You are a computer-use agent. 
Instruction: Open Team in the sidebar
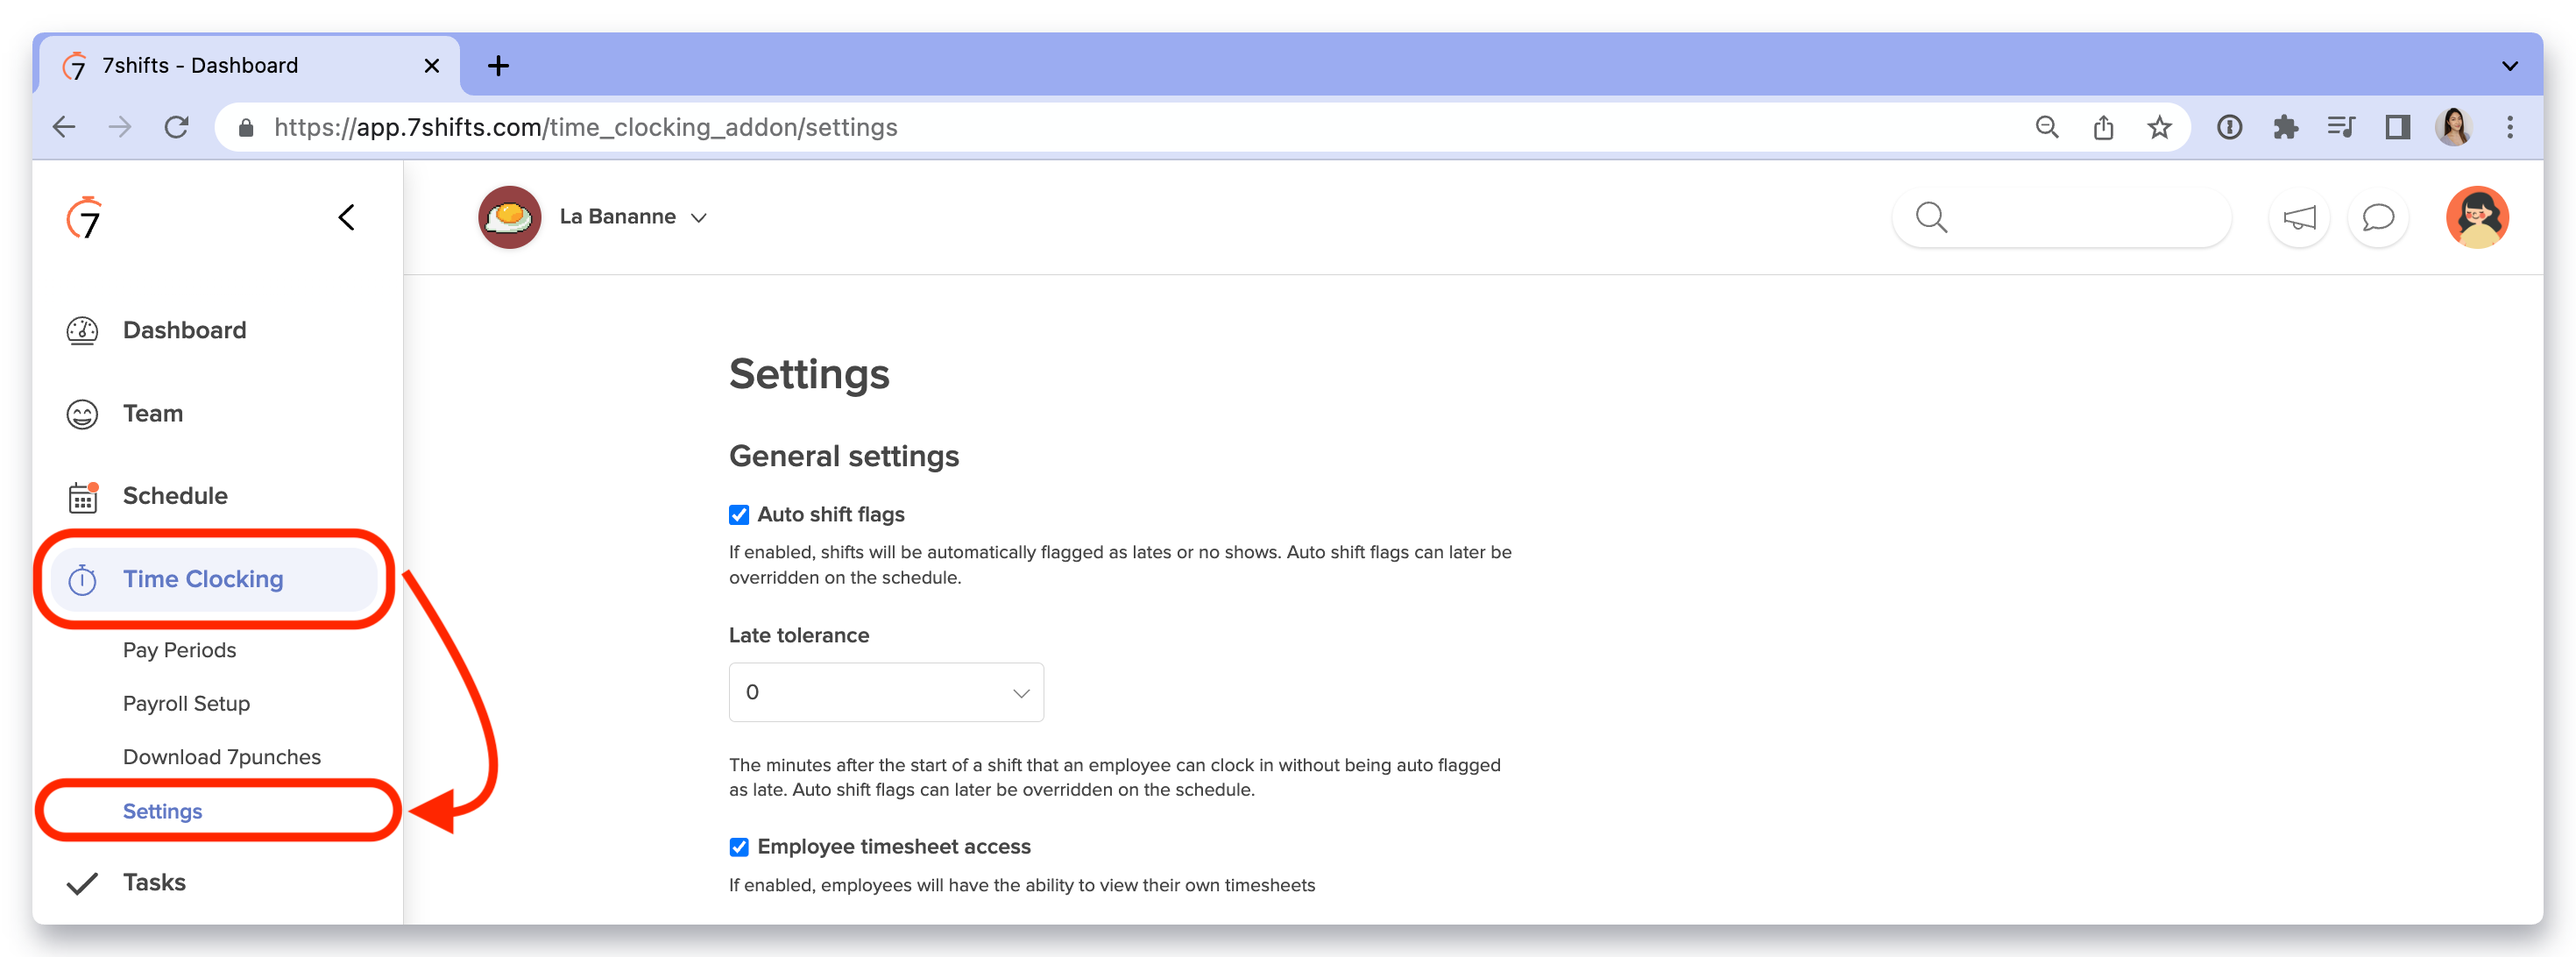(x=153, y=413)
